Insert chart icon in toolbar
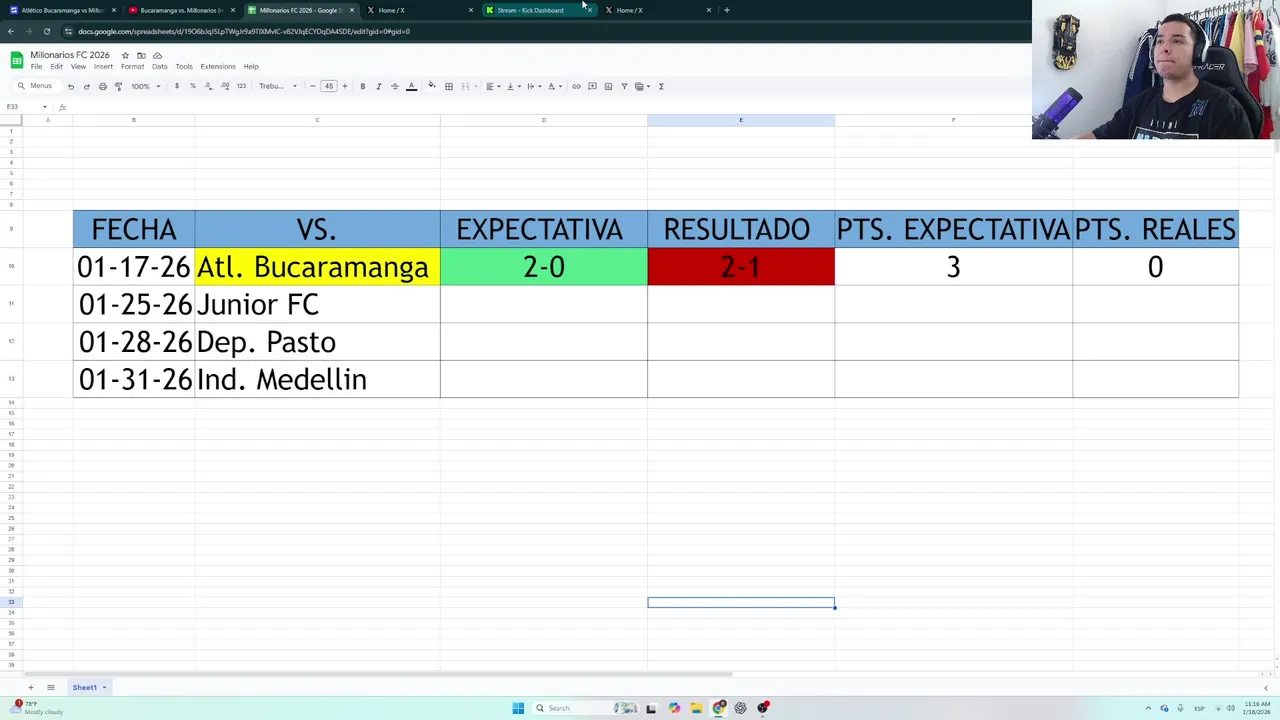This screenshot has height=720, width=1280. click(x=608, y=86)
